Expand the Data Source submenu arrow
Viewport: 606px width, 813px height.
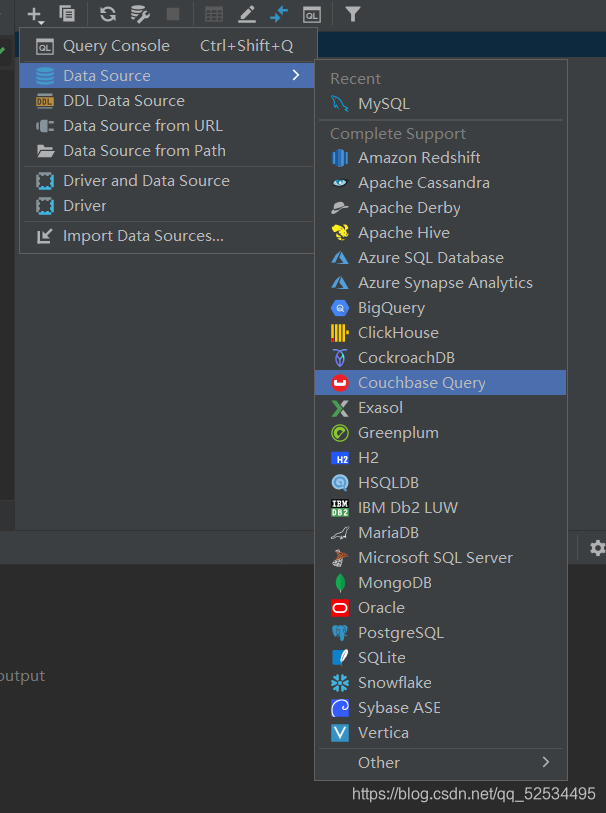[x=295, y=75]
